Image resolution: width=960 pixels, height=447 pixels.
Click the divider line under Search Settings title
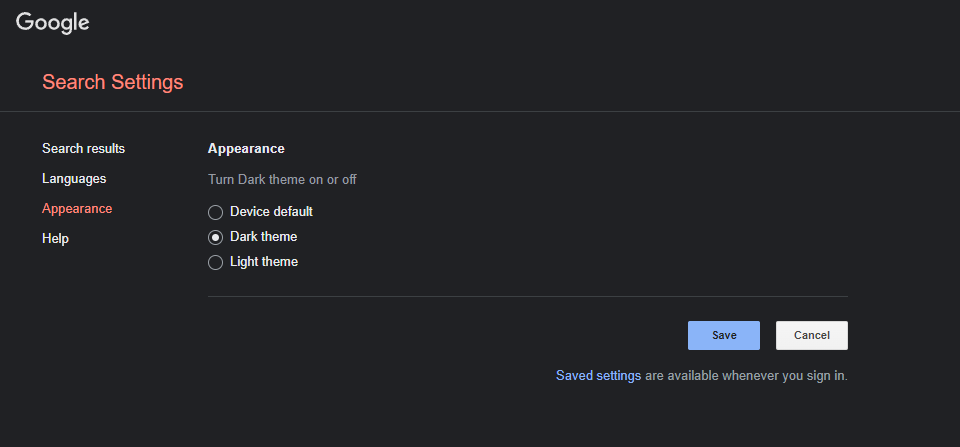click(x=480, y=111)
